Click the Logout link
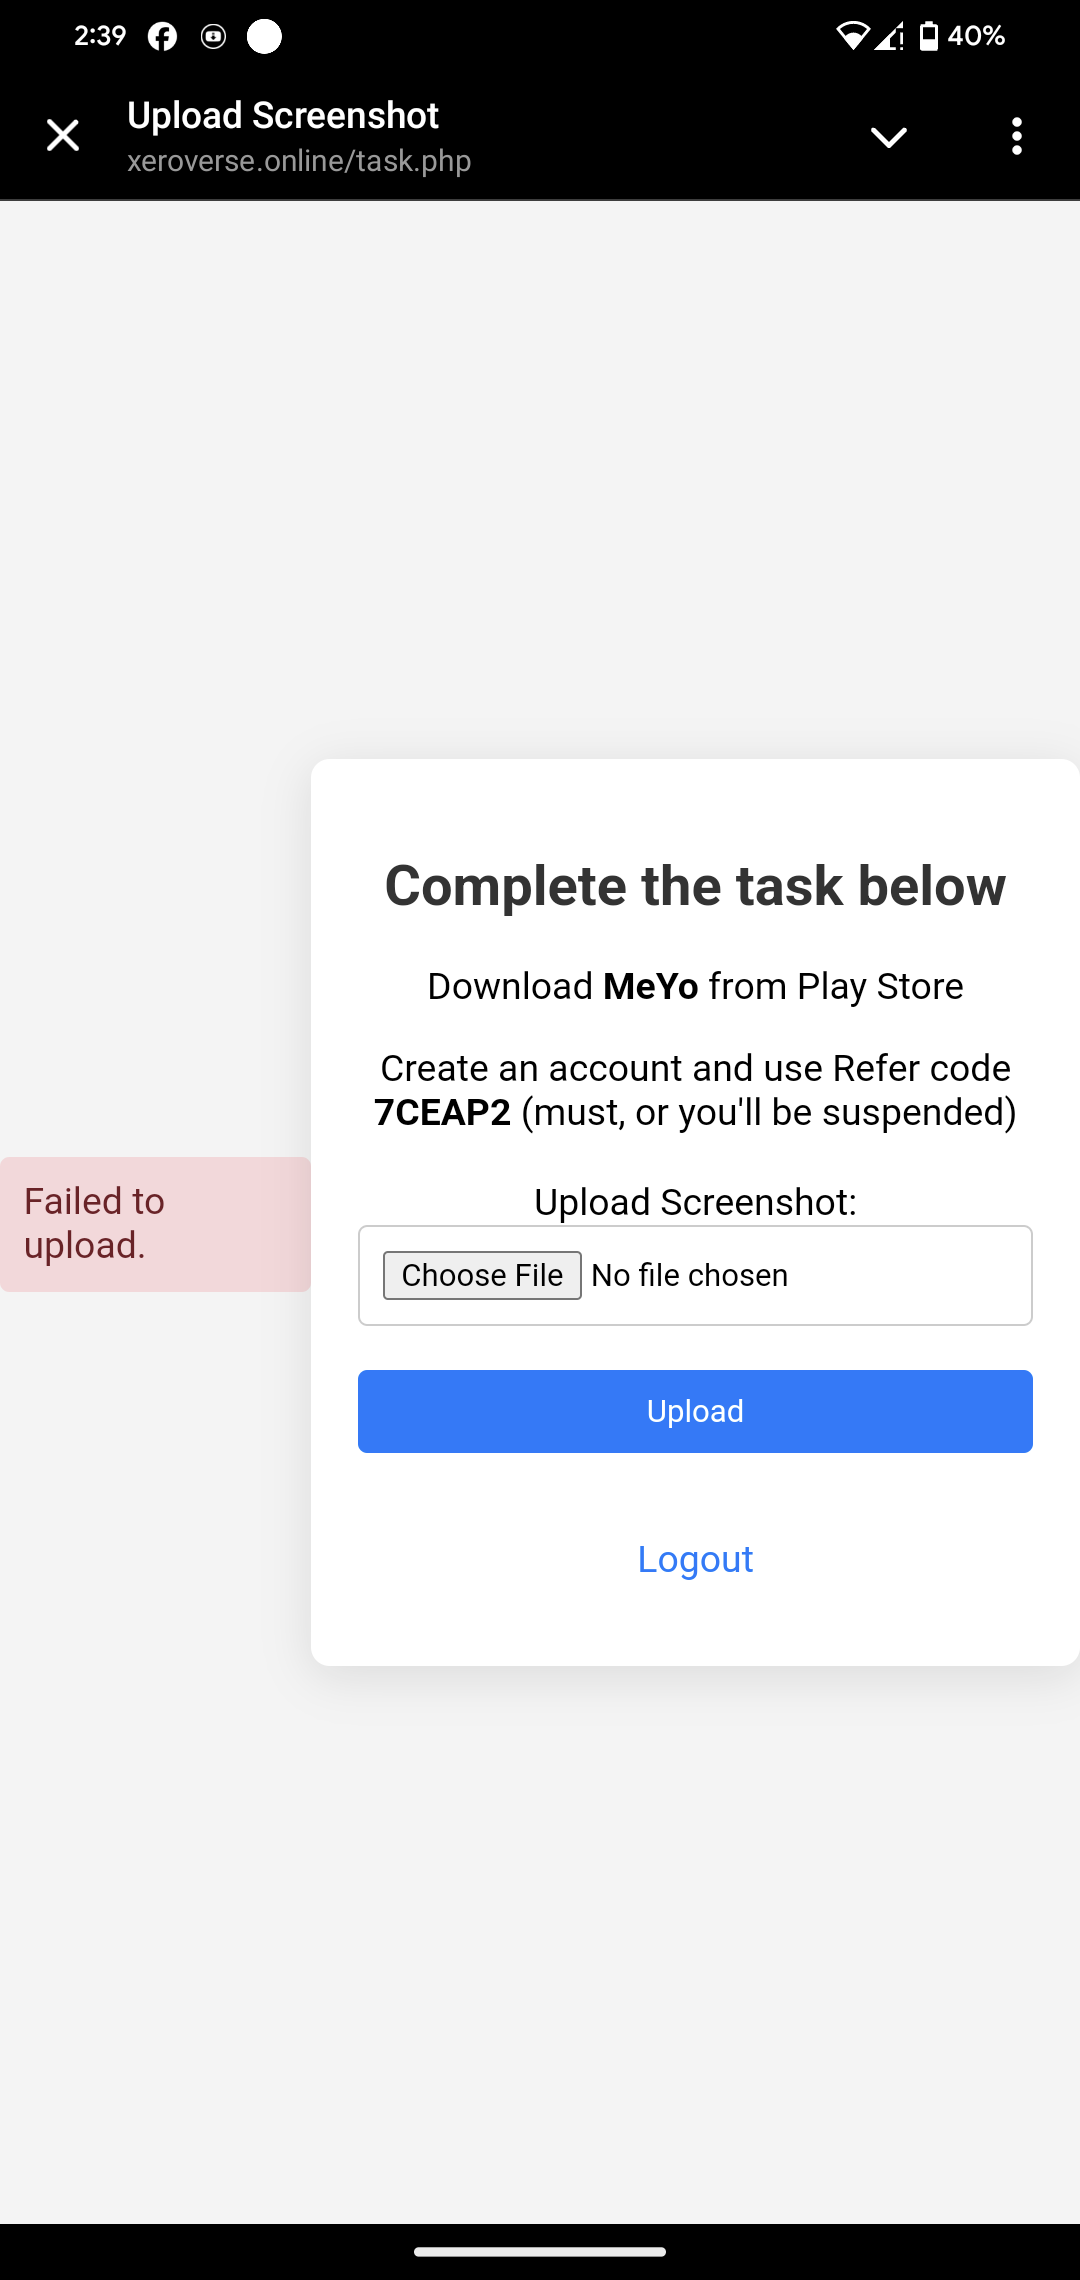The image size is (1080, 2280). pos(695,1559)
